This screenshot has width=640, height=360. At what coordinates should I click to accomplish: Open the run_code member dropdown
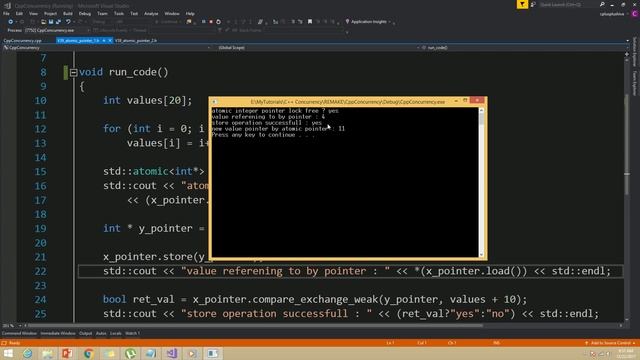click(523, 48)
